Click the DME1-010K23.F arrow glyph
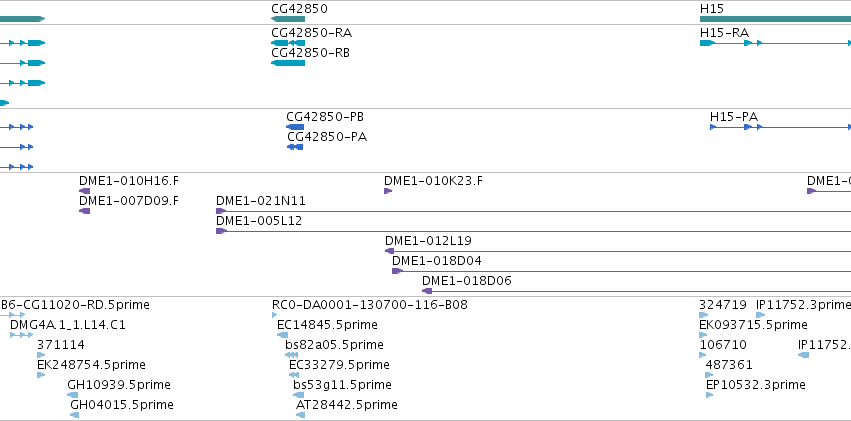Image resolution: width=851 pixels, height=421 pixels. coord(388,191)
